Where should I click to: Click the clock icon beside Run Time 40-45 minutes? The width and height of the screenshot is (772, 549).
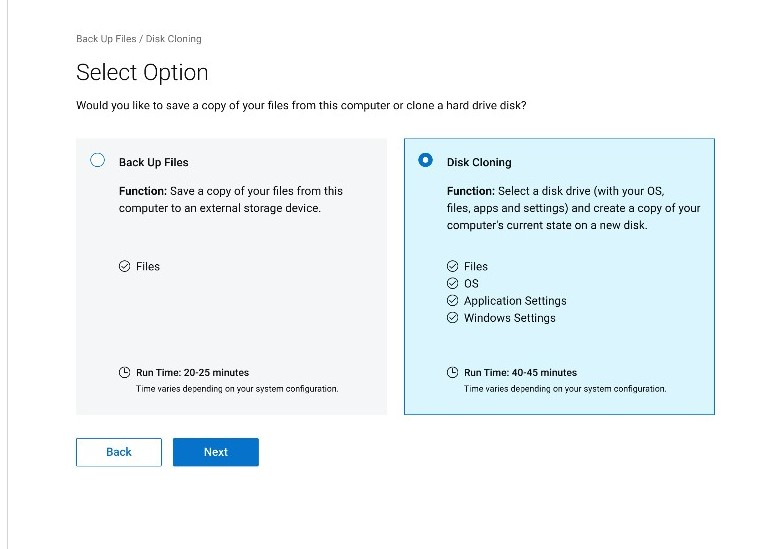452,372
